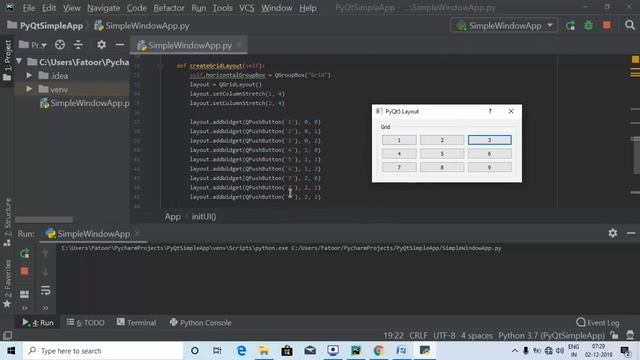Screen dimensions: 640x360
Task: Open the Tools menu
Action: pos(222,8)
